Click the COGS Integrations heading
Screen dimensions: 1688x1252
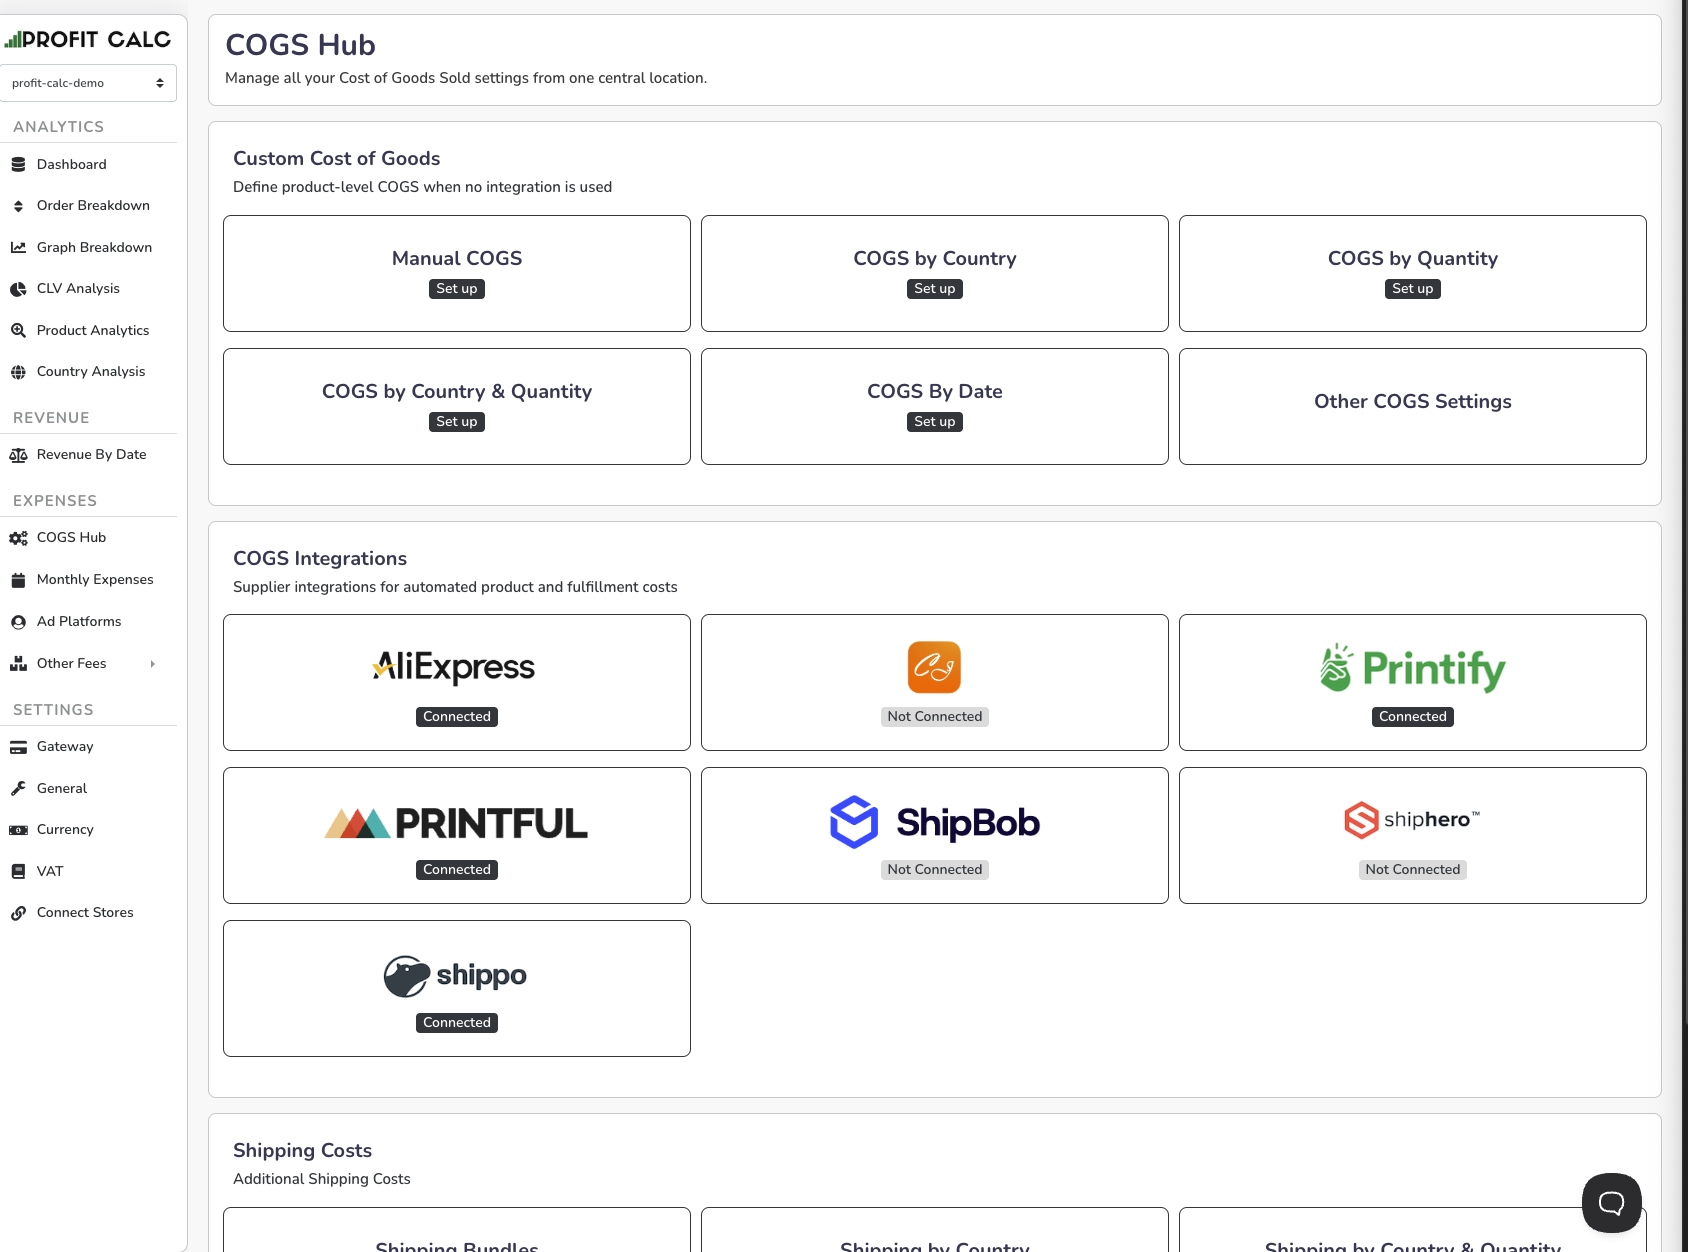tap(320, 559)
